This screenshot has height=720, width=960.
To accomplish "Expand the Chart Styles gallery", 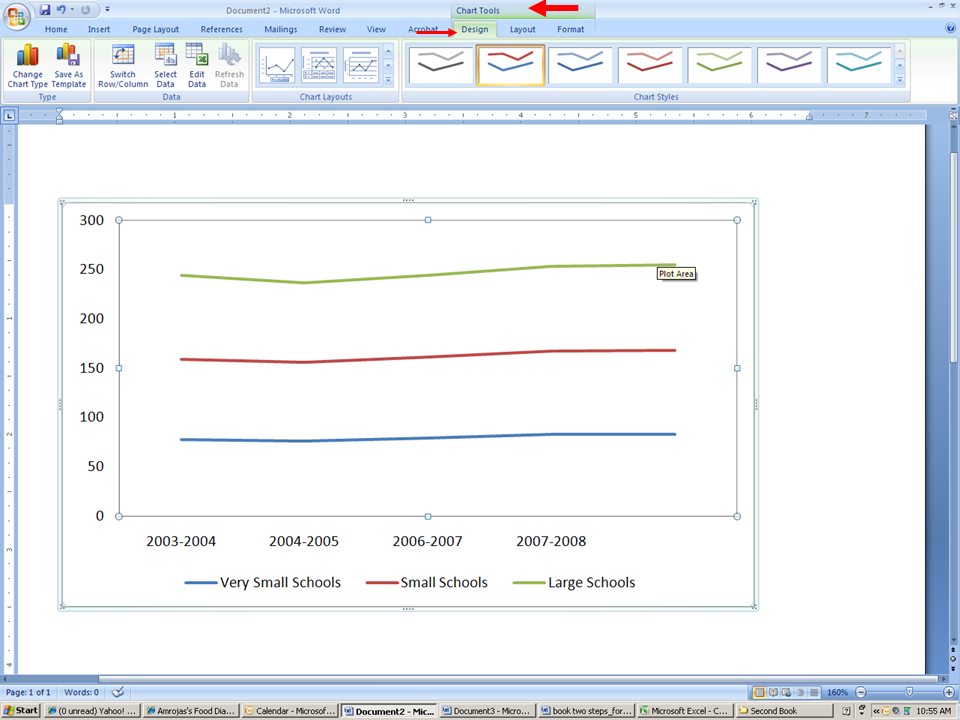I will (x=900, y=79).
